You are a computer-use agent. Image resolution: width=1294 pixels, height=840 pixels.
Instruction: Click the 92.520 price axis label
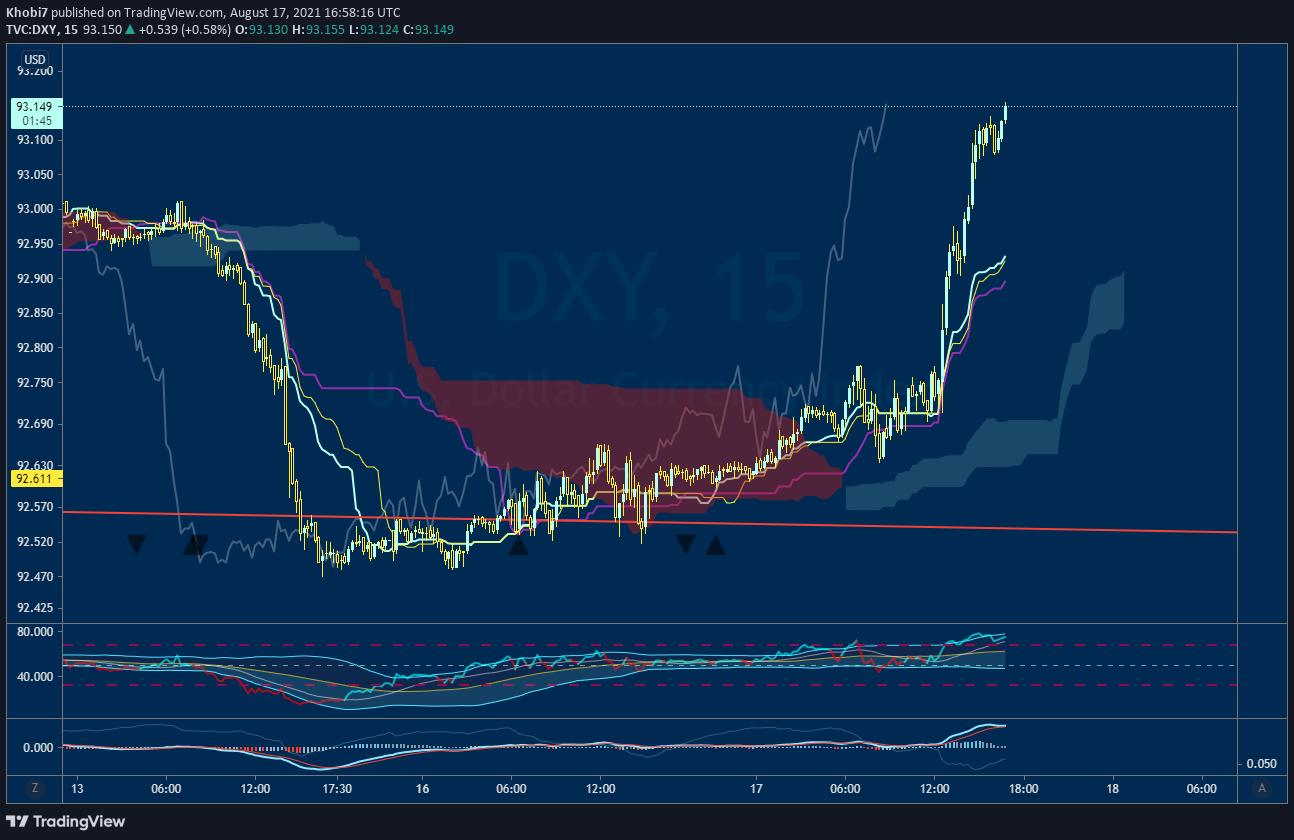(x=35, y=542)
